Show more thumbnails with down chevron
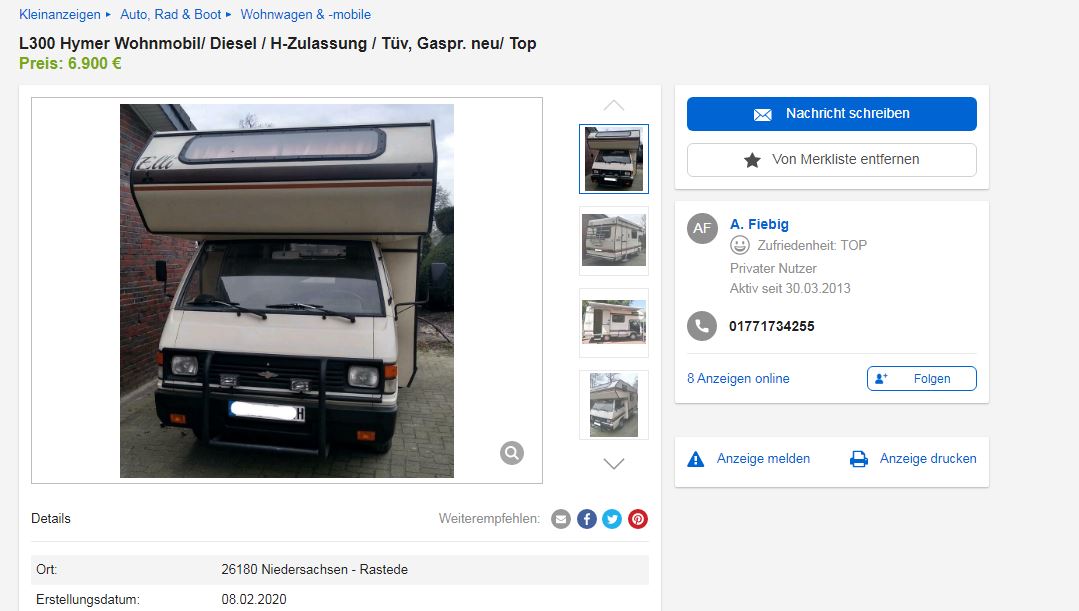The width and height of the screenshot is (1079, 611). click(614, 463)
